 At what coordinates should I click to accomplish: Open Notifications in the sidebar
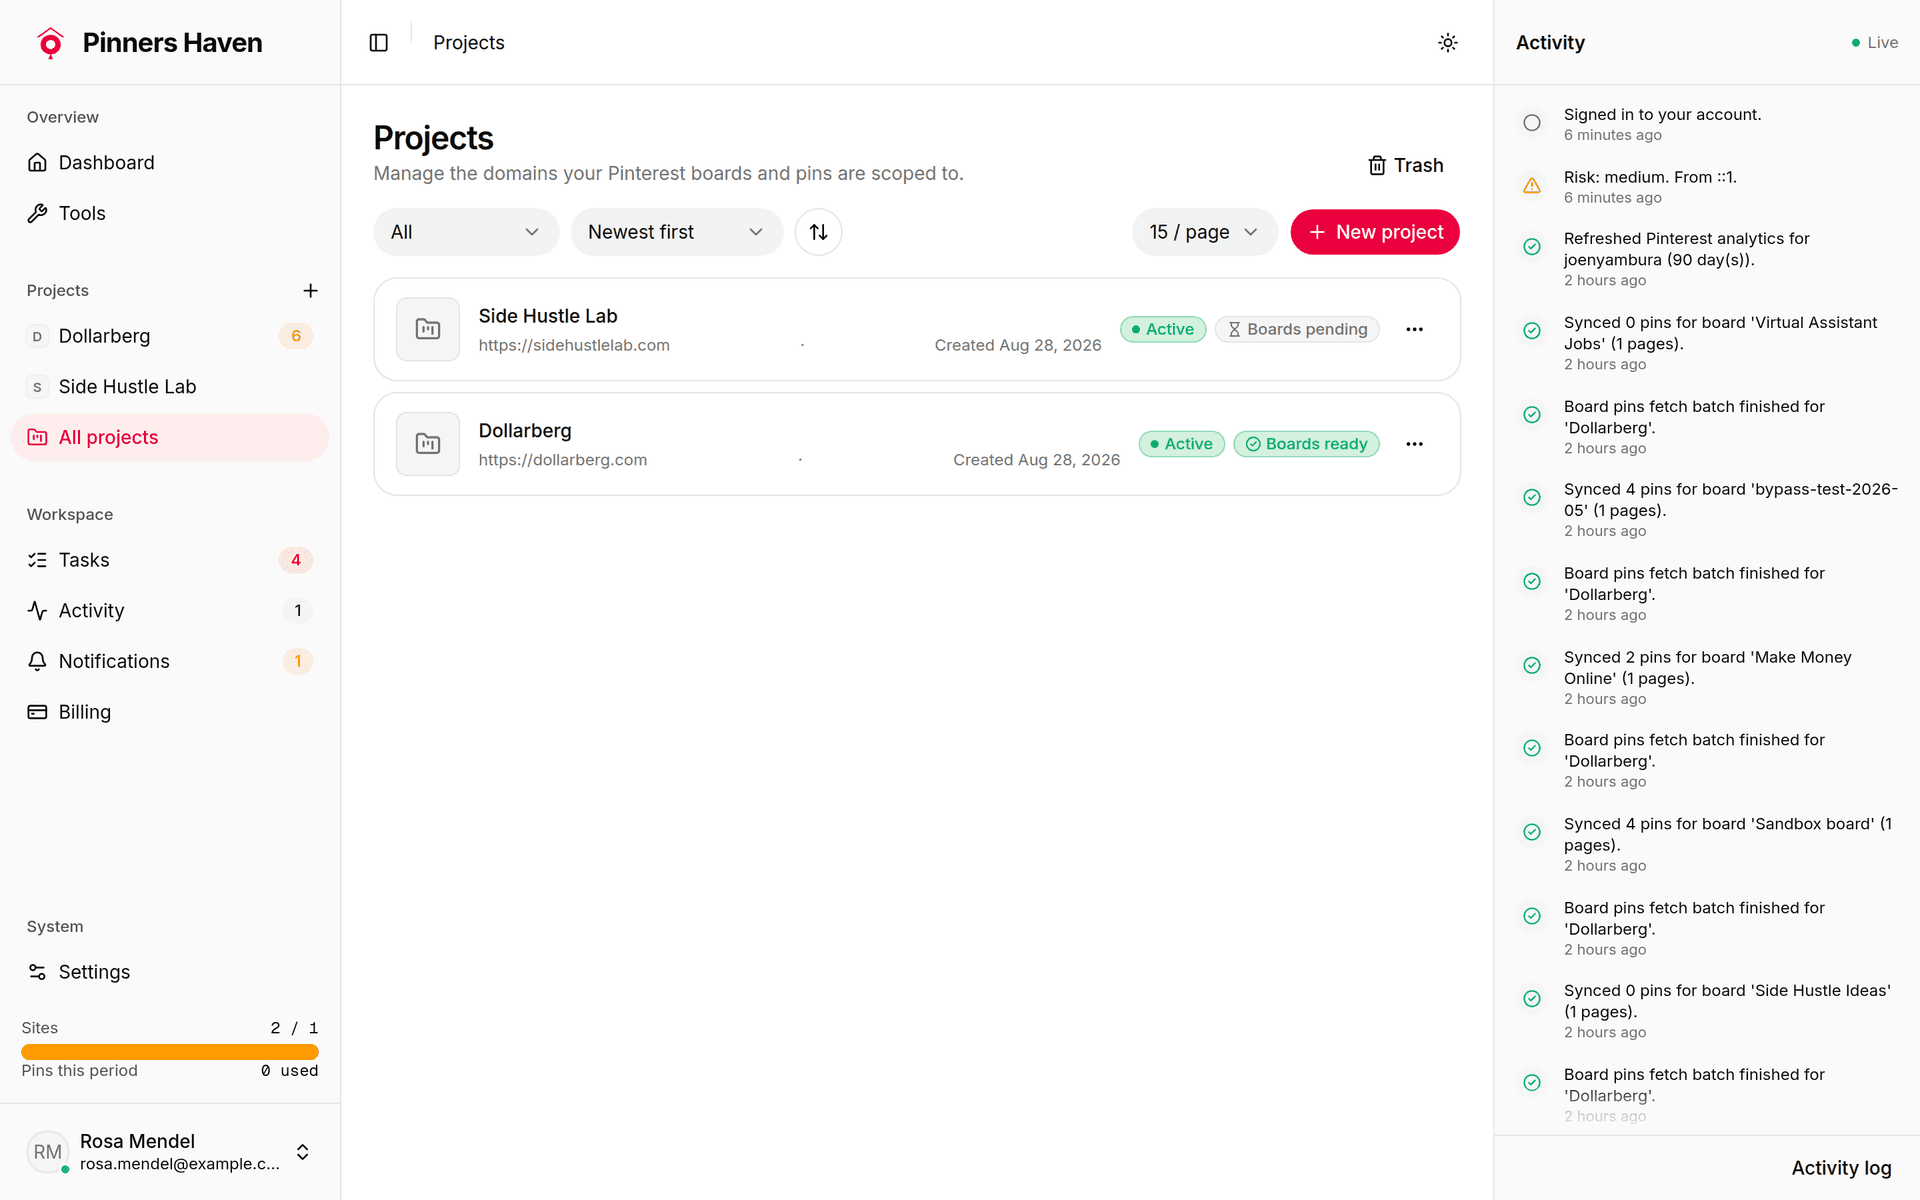[170, 661]
